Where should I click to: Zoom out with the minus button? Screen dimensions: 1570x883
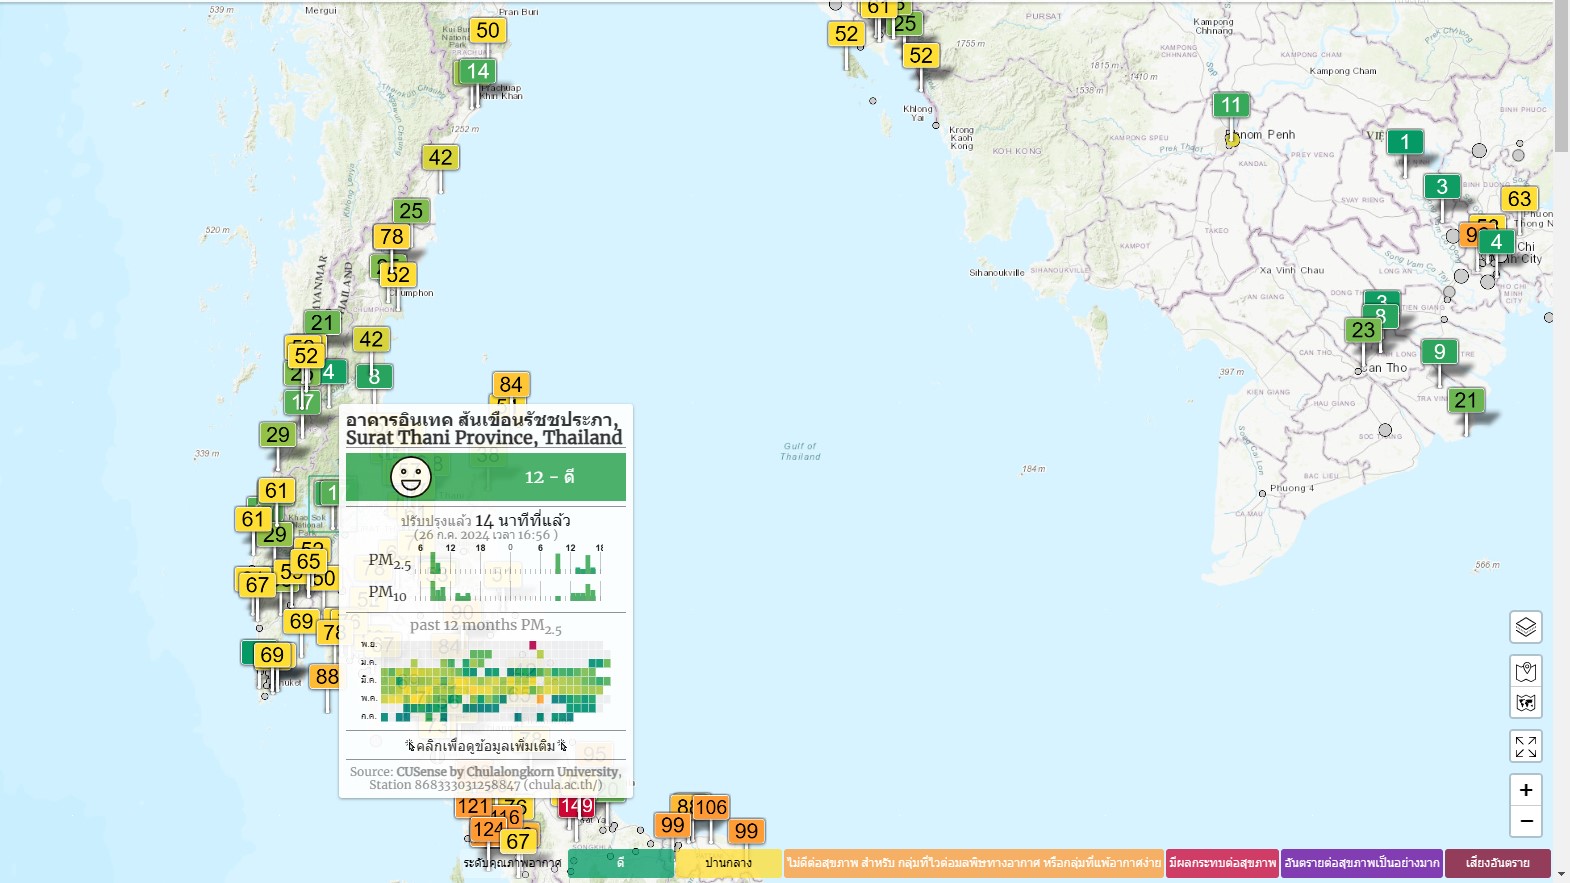pos(1525,821)
